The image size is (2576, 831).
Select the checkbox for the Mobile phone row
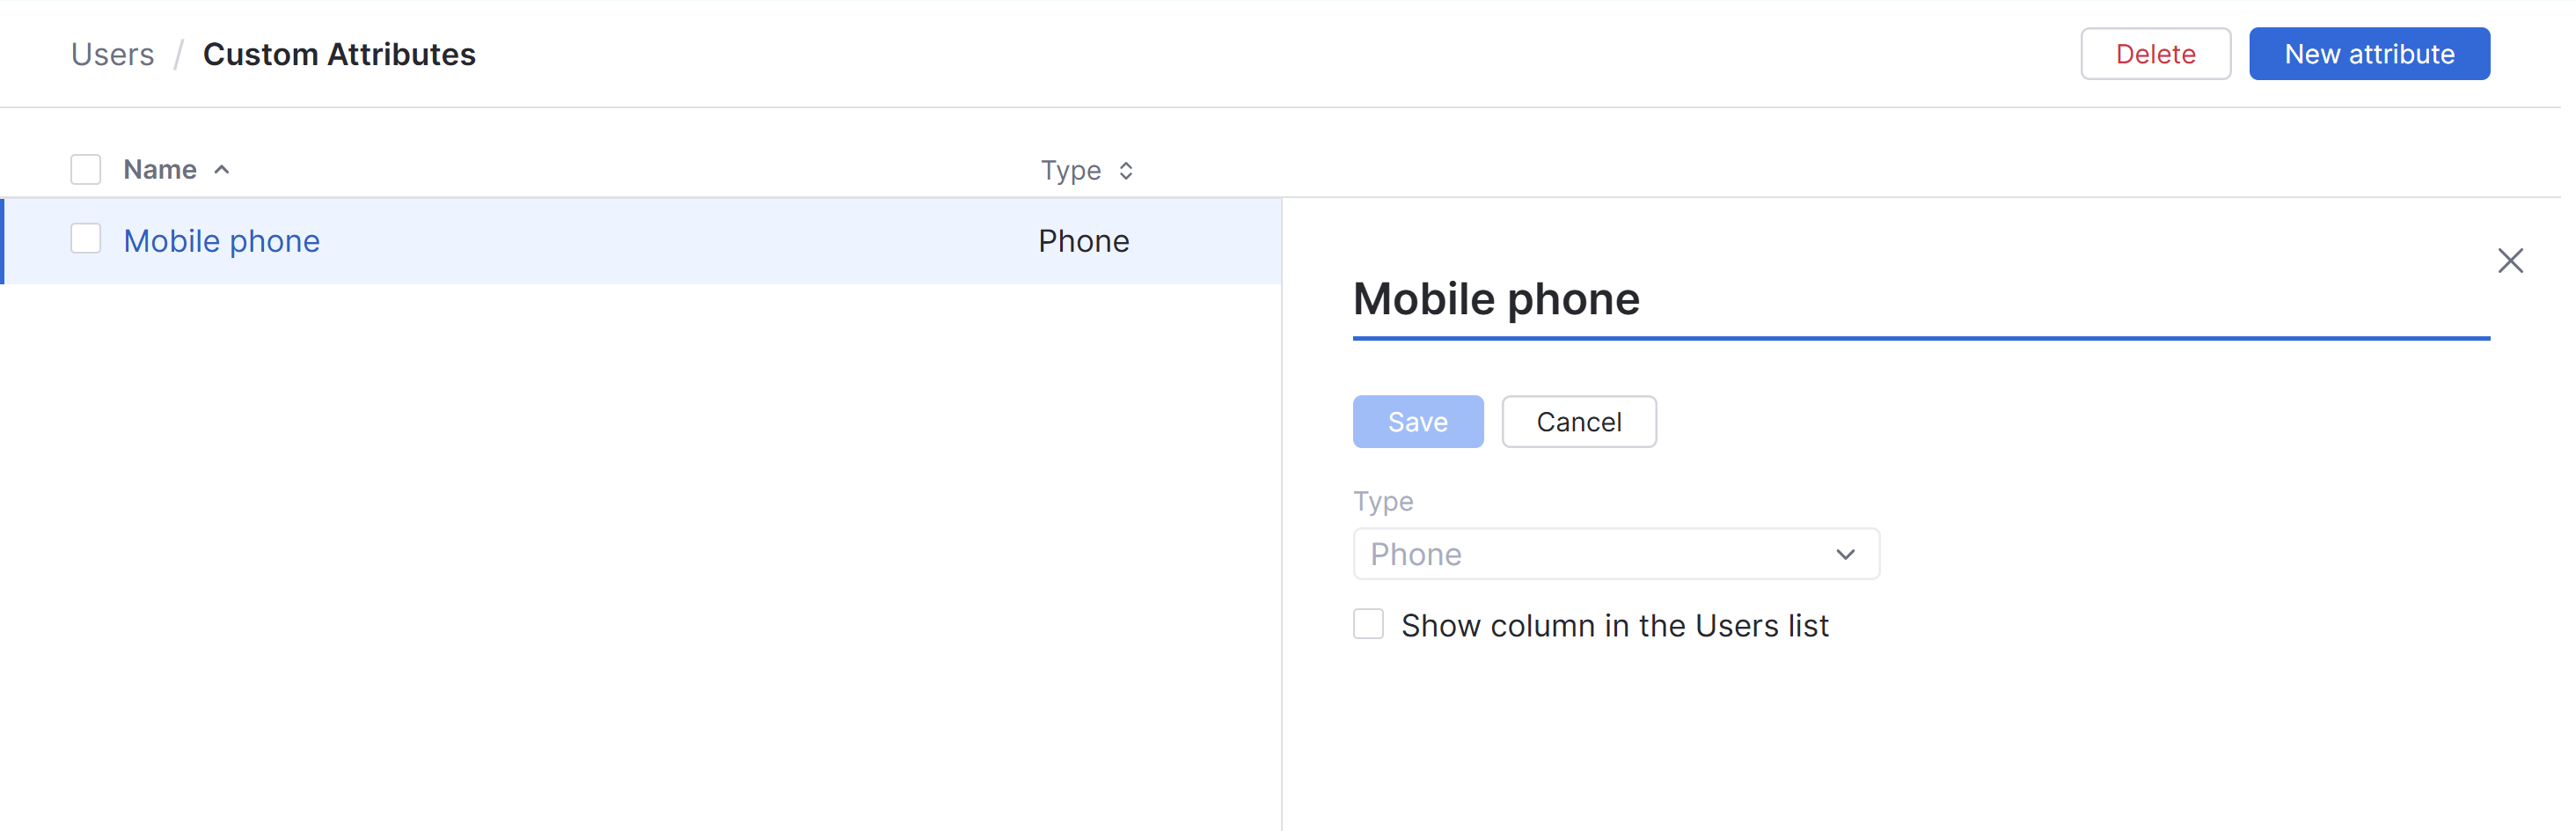coord(86,239)
